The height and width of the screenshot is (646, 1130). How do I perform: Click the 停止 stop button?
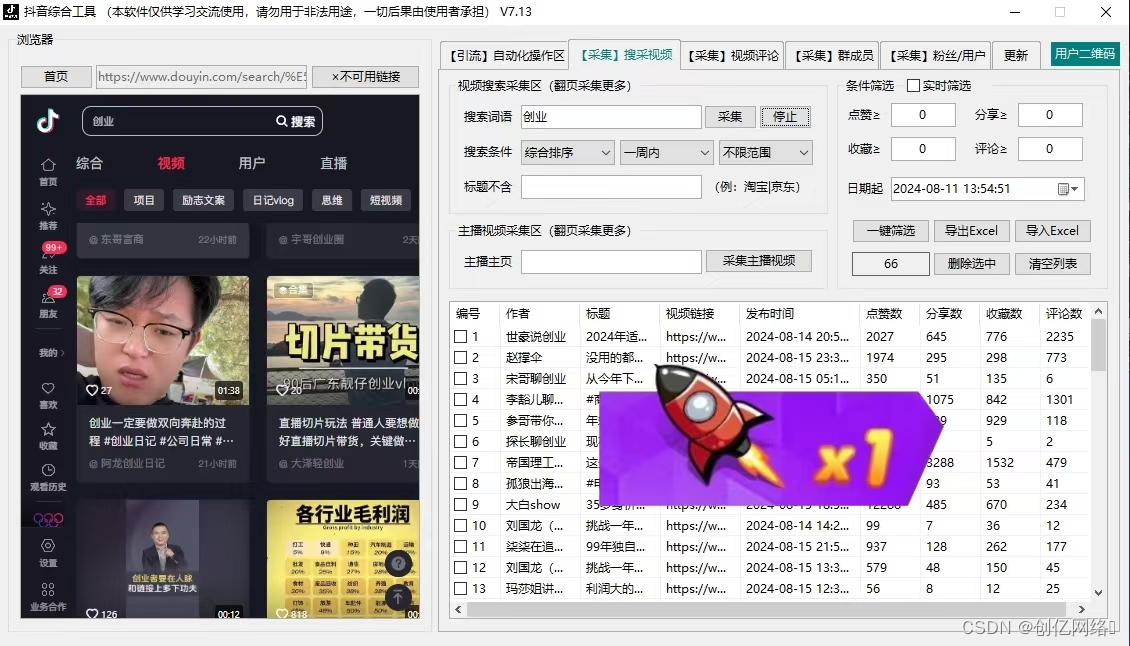click(785, 117)
